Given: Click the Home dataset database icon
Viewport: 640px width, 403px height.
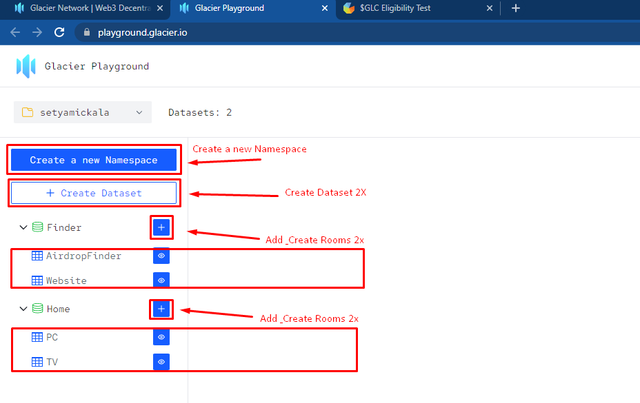Looking at the screenshot, I should tap(38, 308).
